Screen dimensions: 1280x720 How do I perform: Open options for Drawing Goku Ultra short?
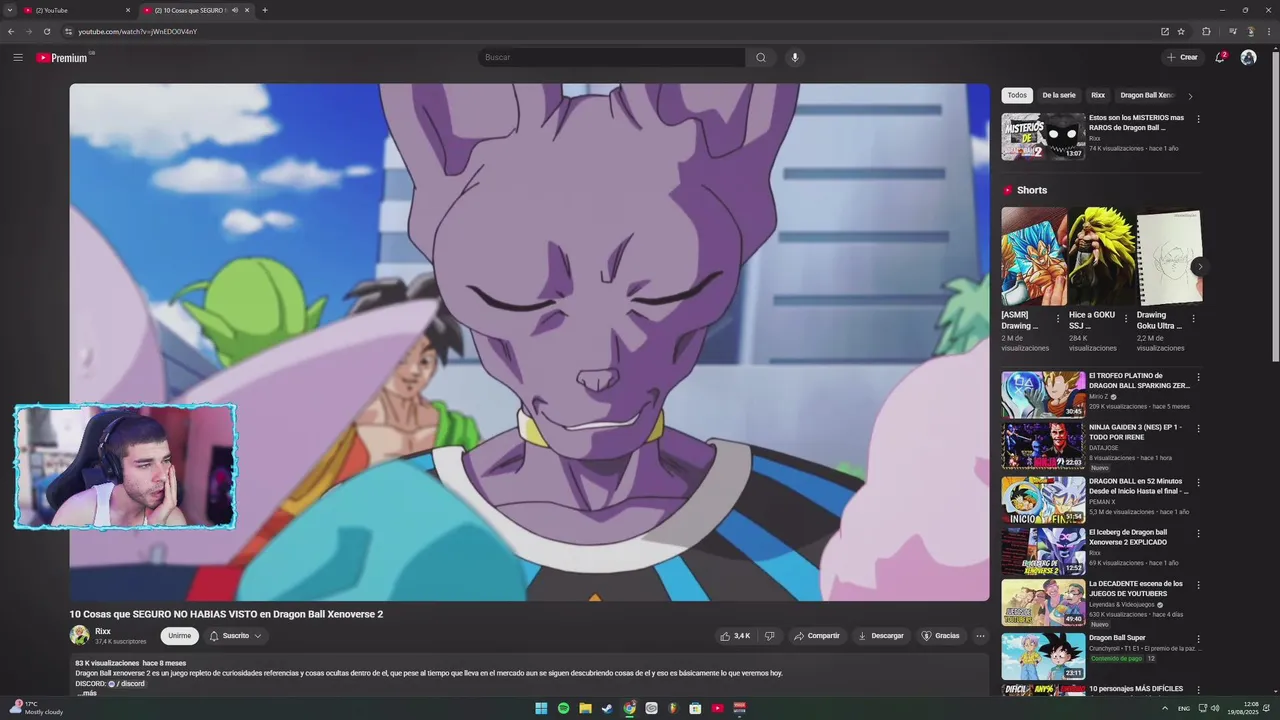(1193, 319)
